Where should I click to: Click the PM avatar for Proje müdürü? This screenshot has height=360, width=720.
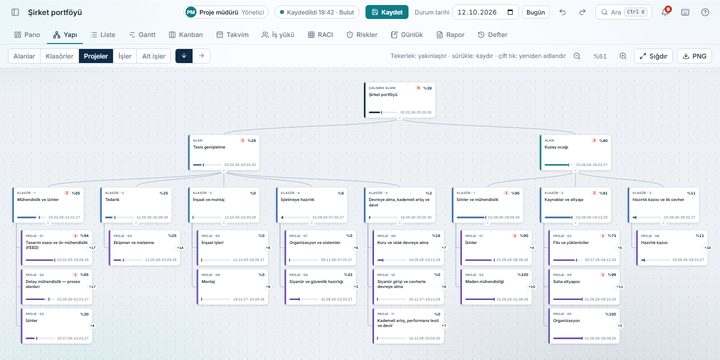coord(191,12)
